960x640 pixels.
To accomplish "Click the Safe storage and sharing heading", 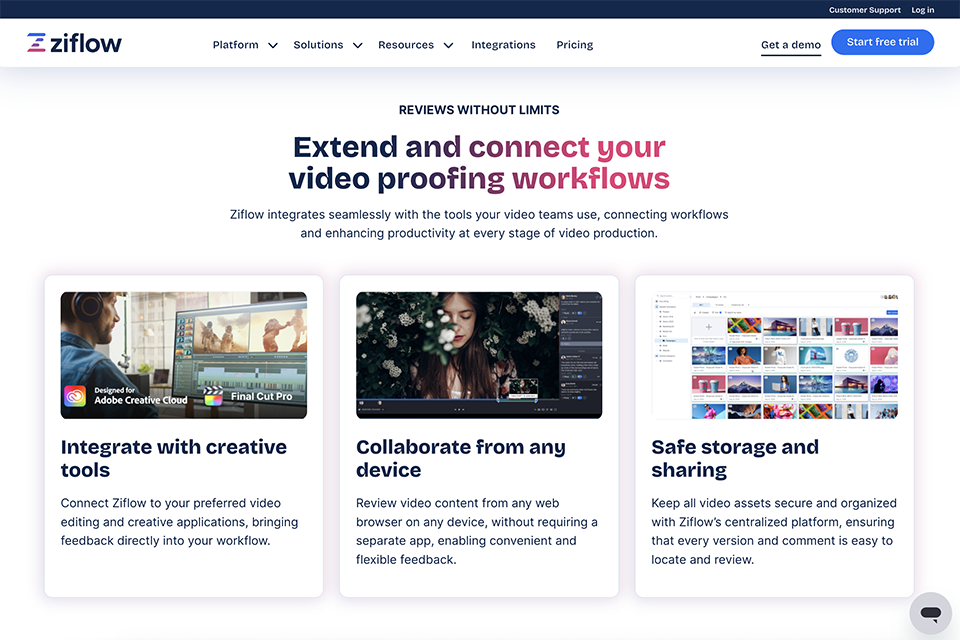I will (735, 458).
